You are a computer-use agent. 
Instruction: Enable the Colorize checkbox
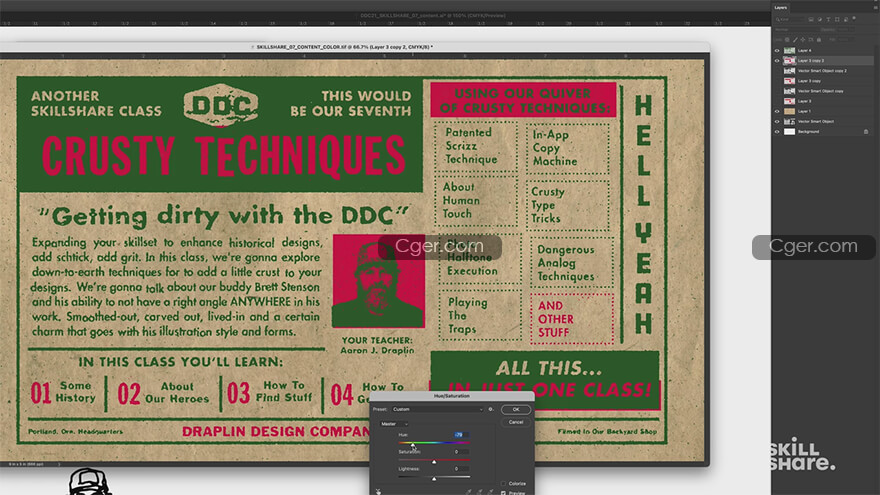pos(503,484)
